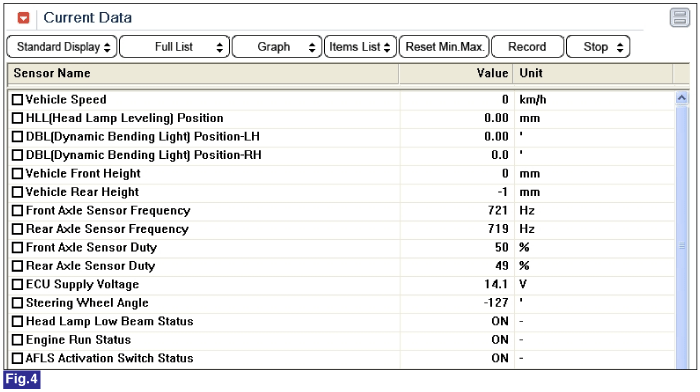
Task: Check the ECU Supply Voltage checkbox
Action: [17, 284]
